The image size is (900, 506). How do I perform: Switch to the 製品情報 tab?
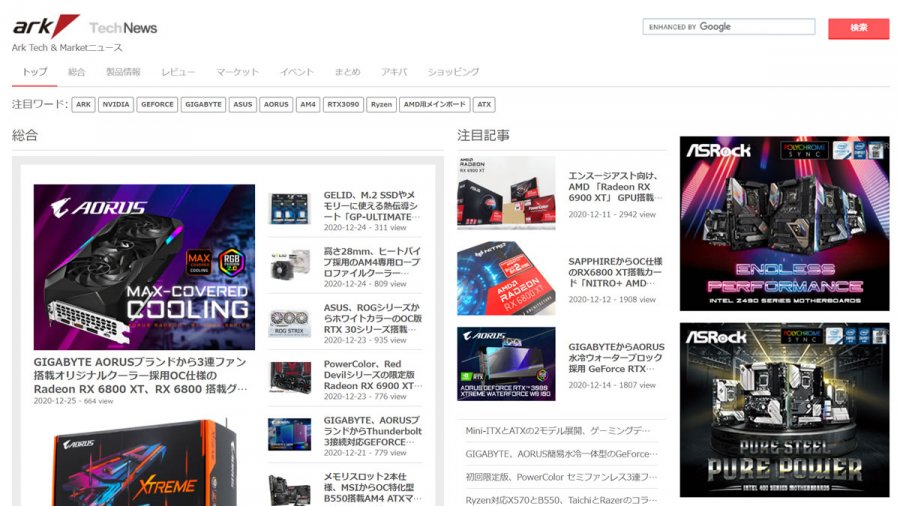coord(123,72)
